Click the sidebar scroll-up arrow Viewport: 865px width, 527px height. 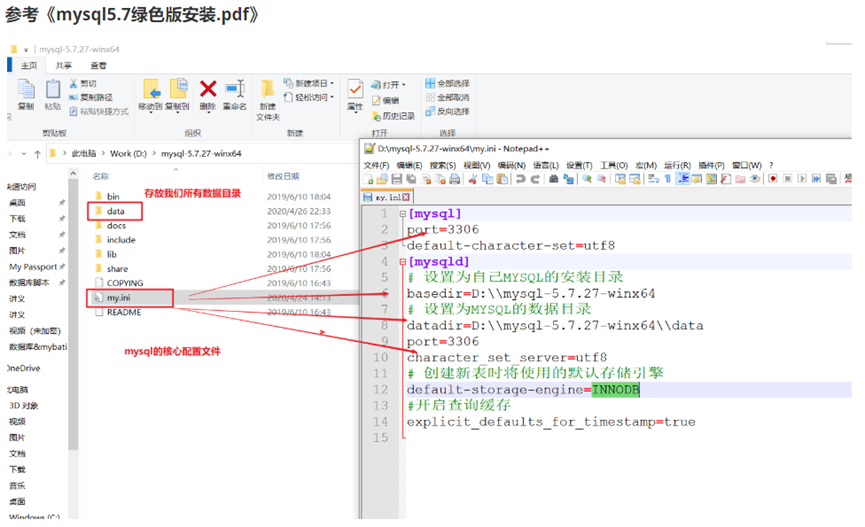click(73, 174)
